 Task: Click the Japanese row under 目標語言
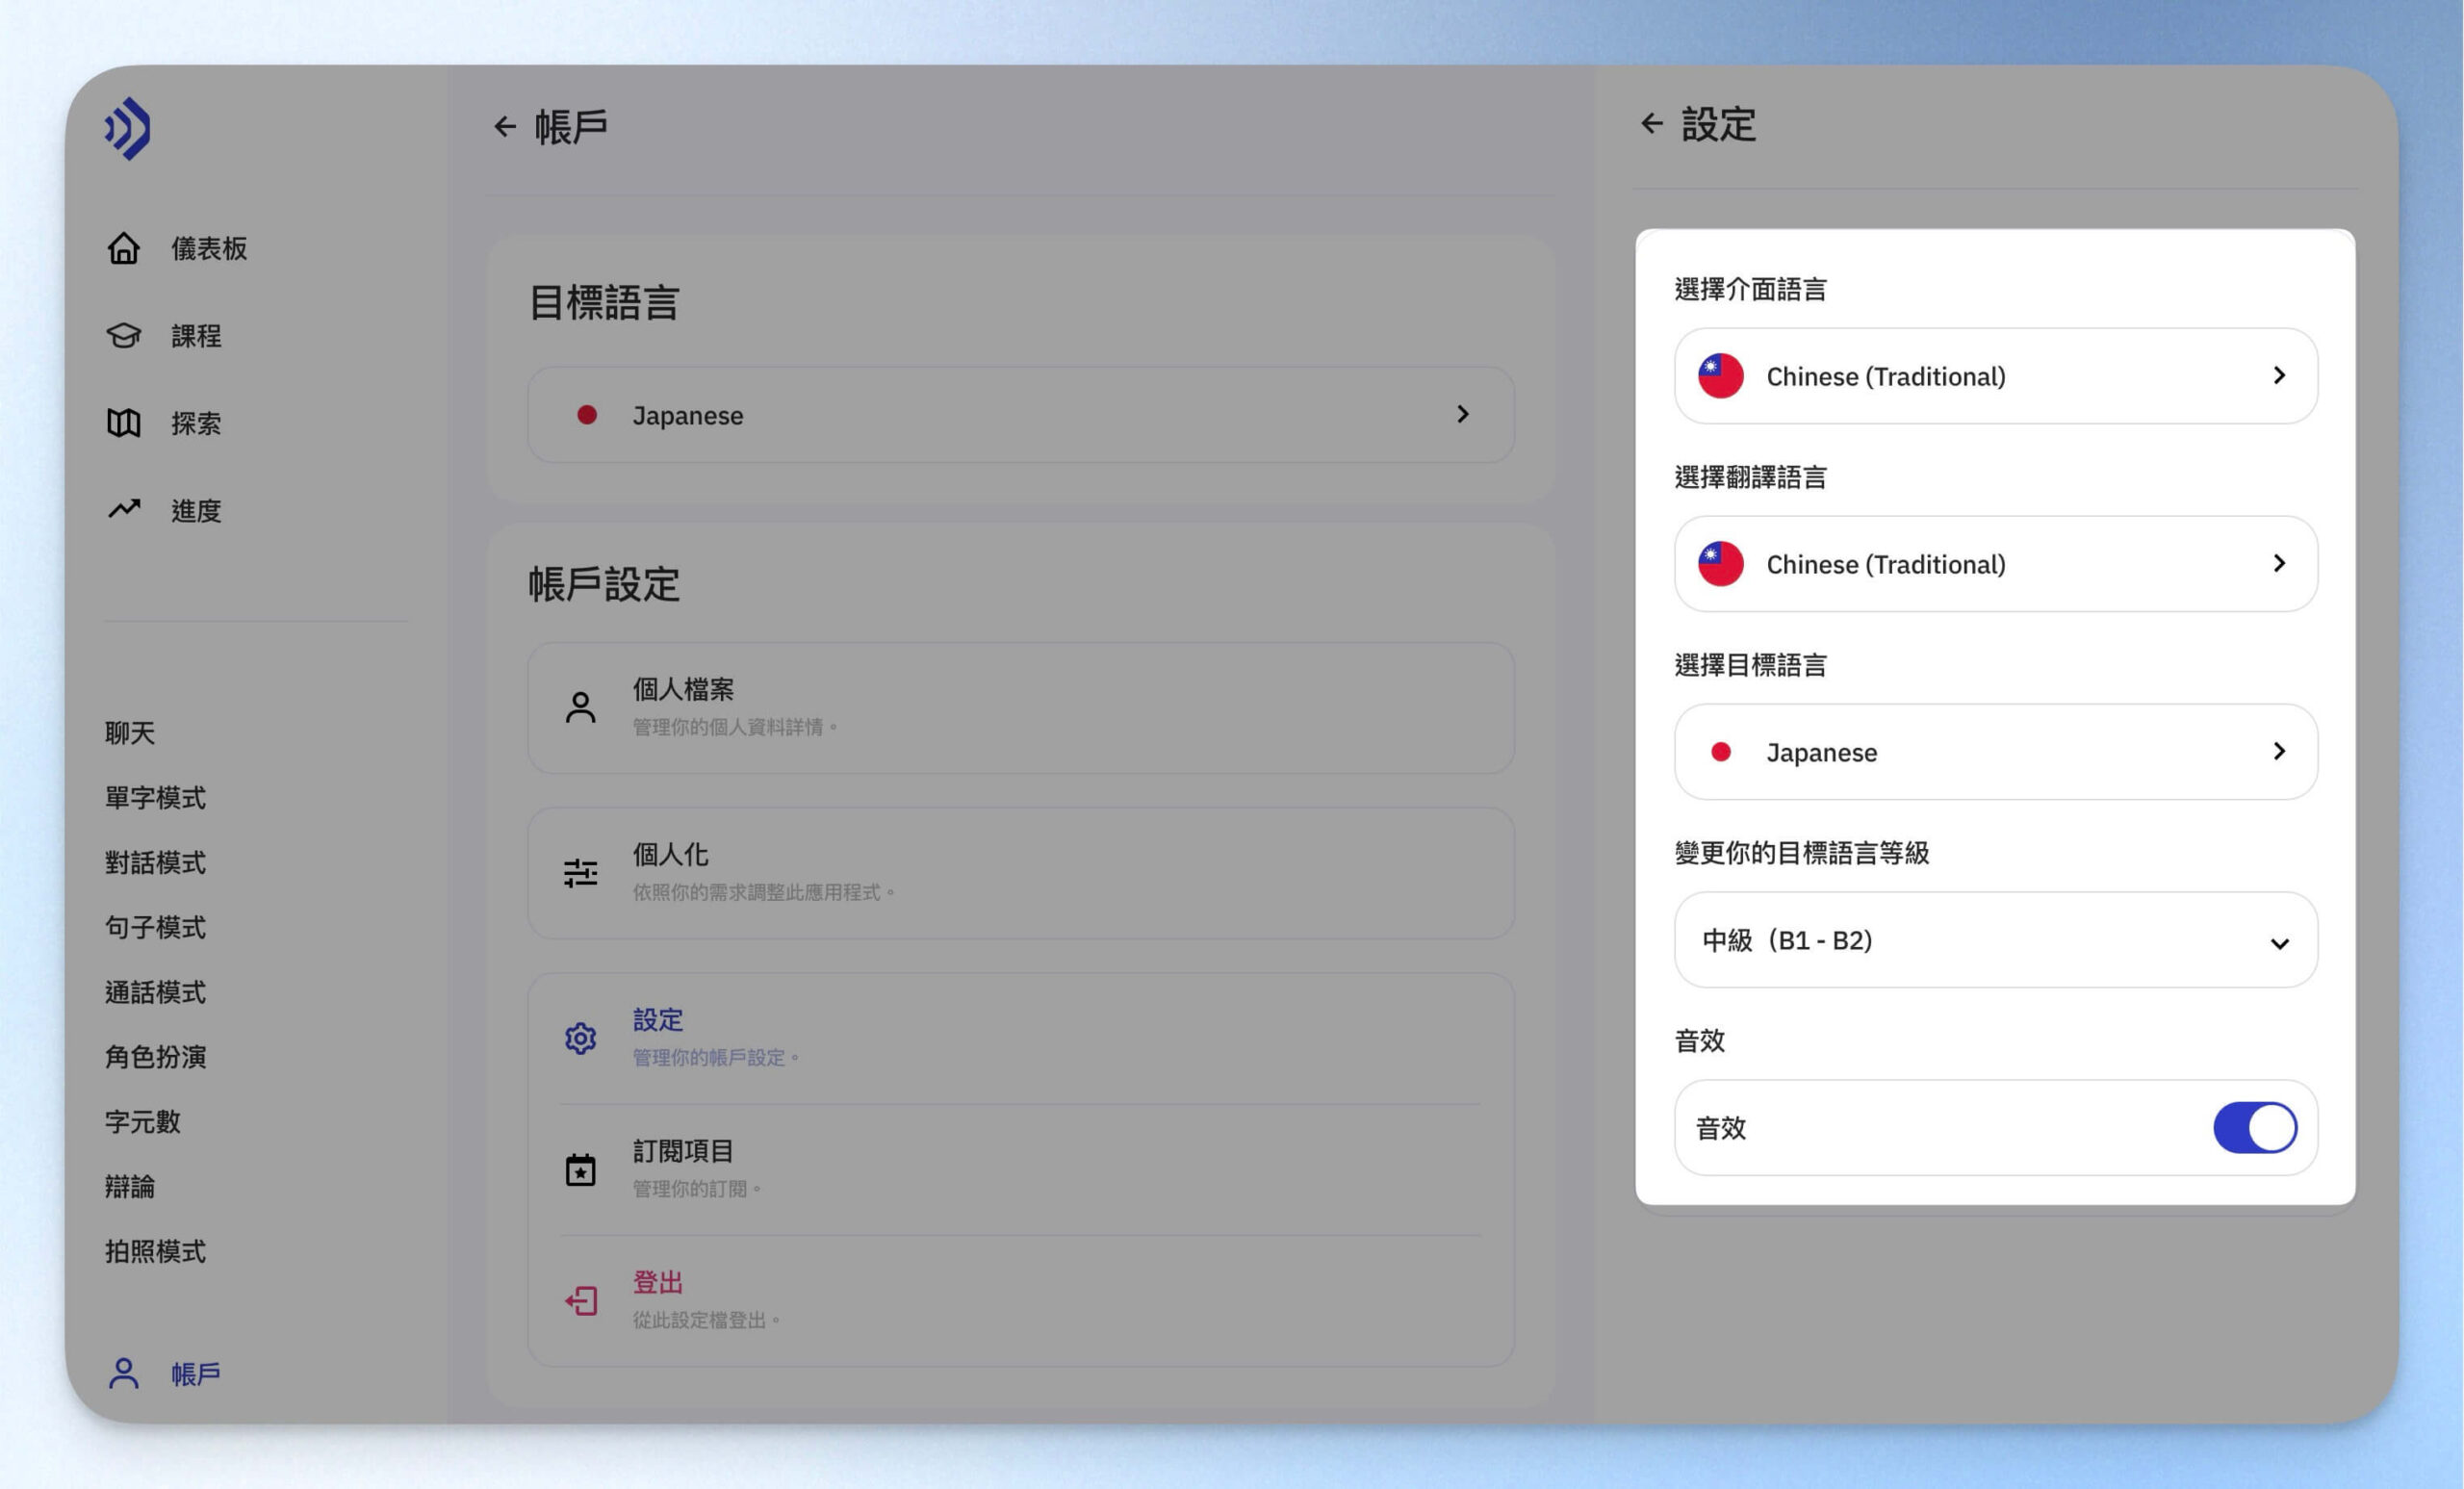tap(1021, 414)
